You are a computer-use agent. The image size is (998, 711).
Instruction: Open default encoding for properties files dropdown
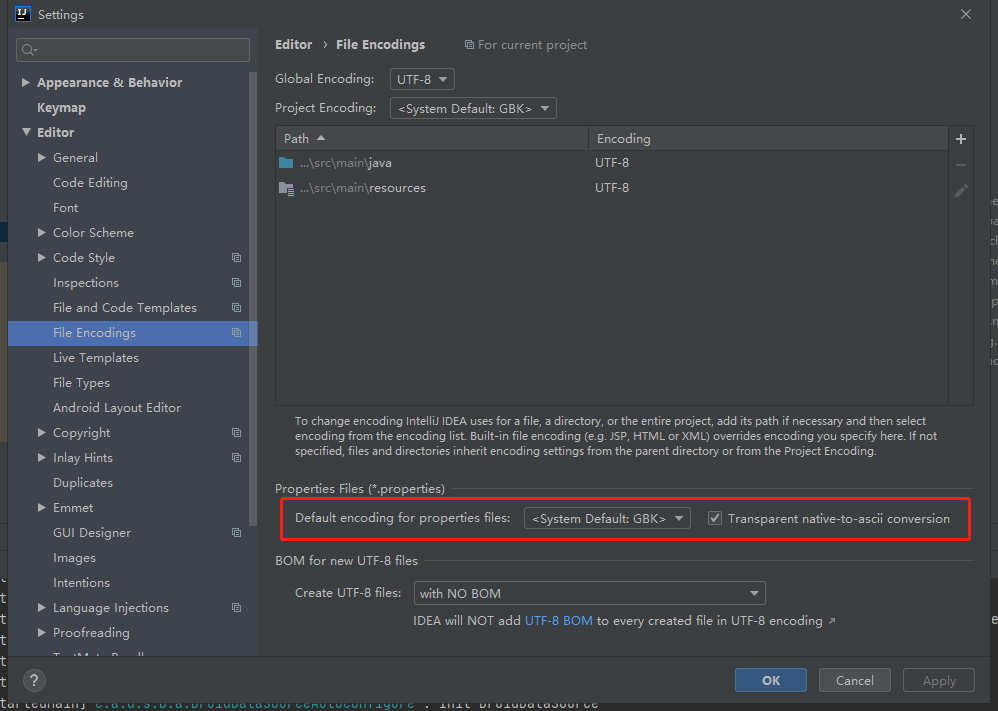click(607, 518)
